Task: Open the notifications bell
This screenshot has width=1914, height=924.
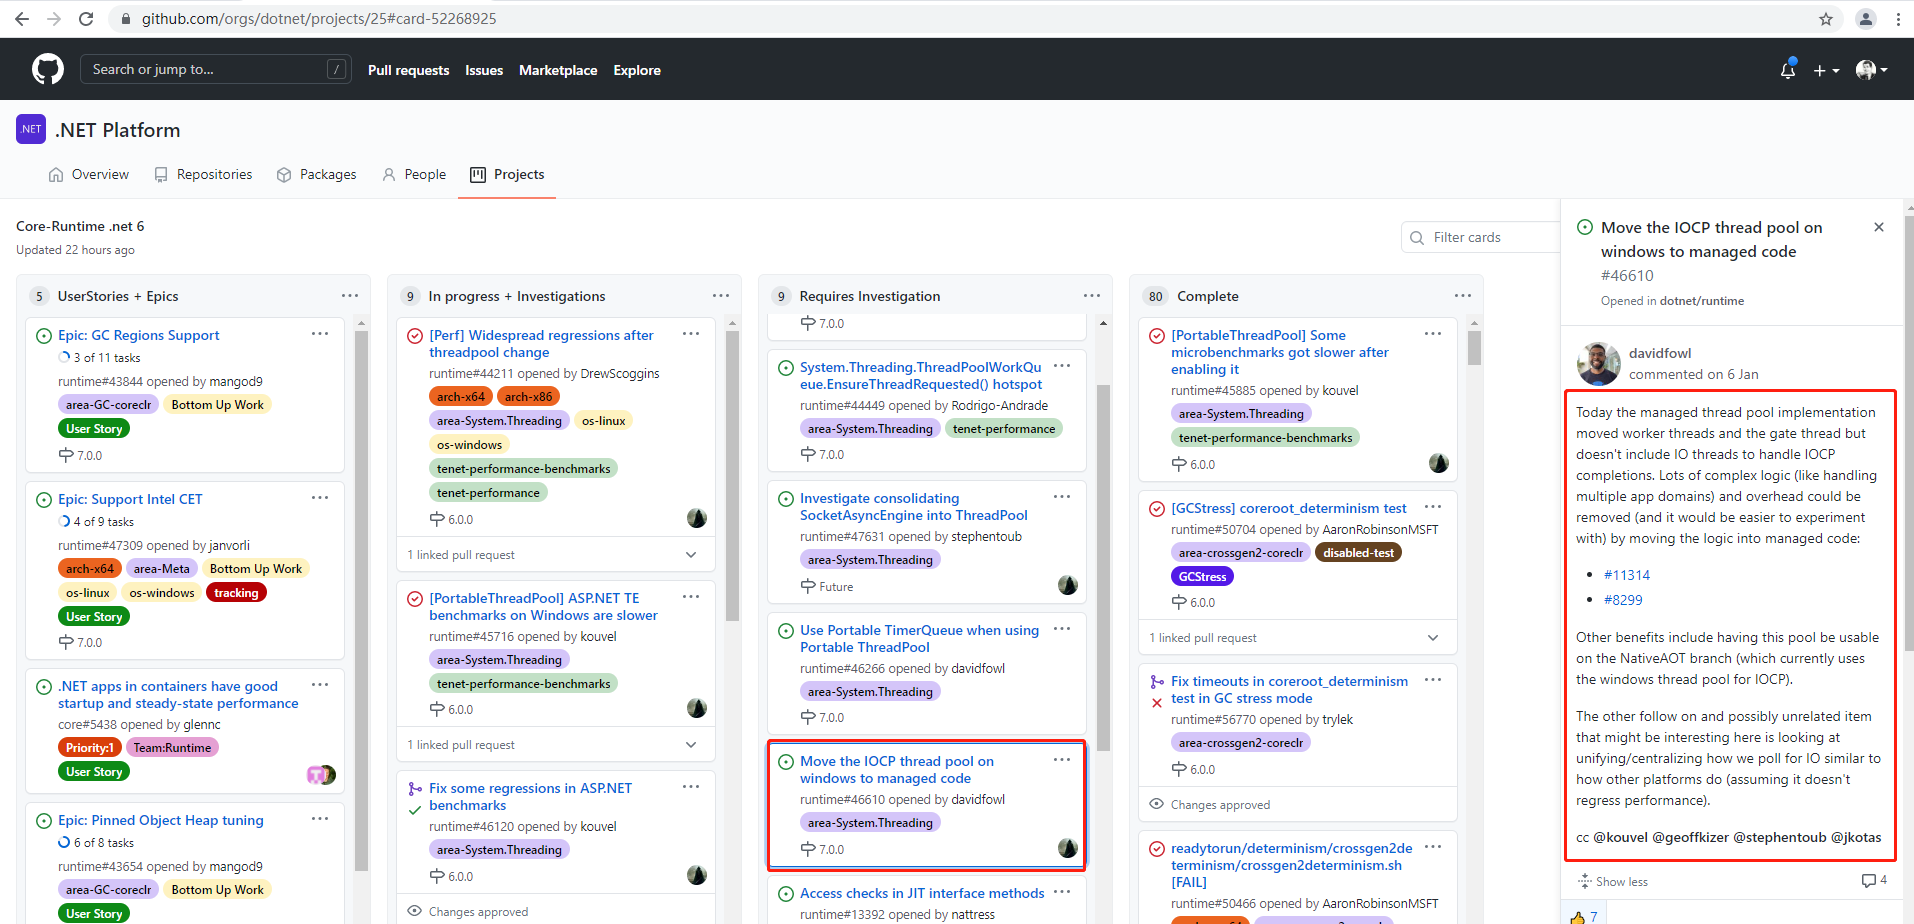Action: pyautogui.click(x=1788, y=69)
